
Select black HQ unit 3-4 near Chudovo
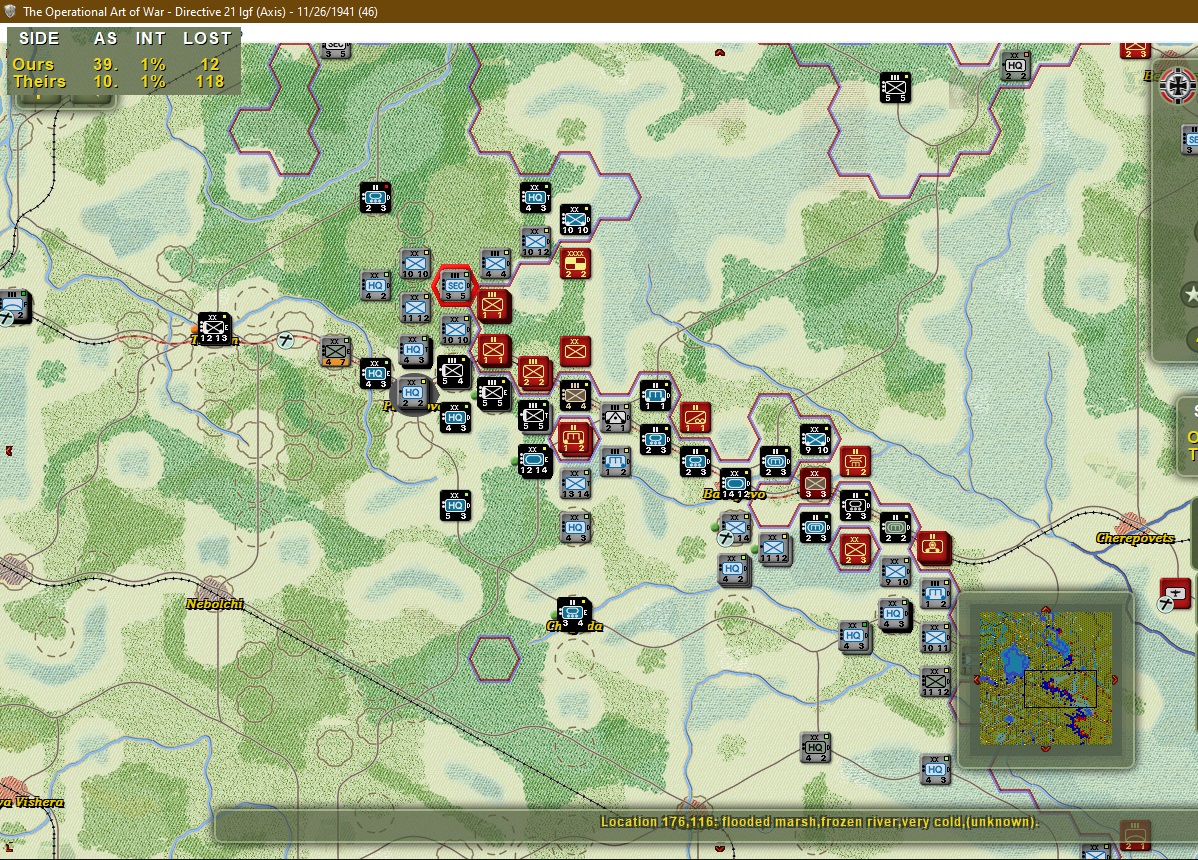click(x=573, y=613)
